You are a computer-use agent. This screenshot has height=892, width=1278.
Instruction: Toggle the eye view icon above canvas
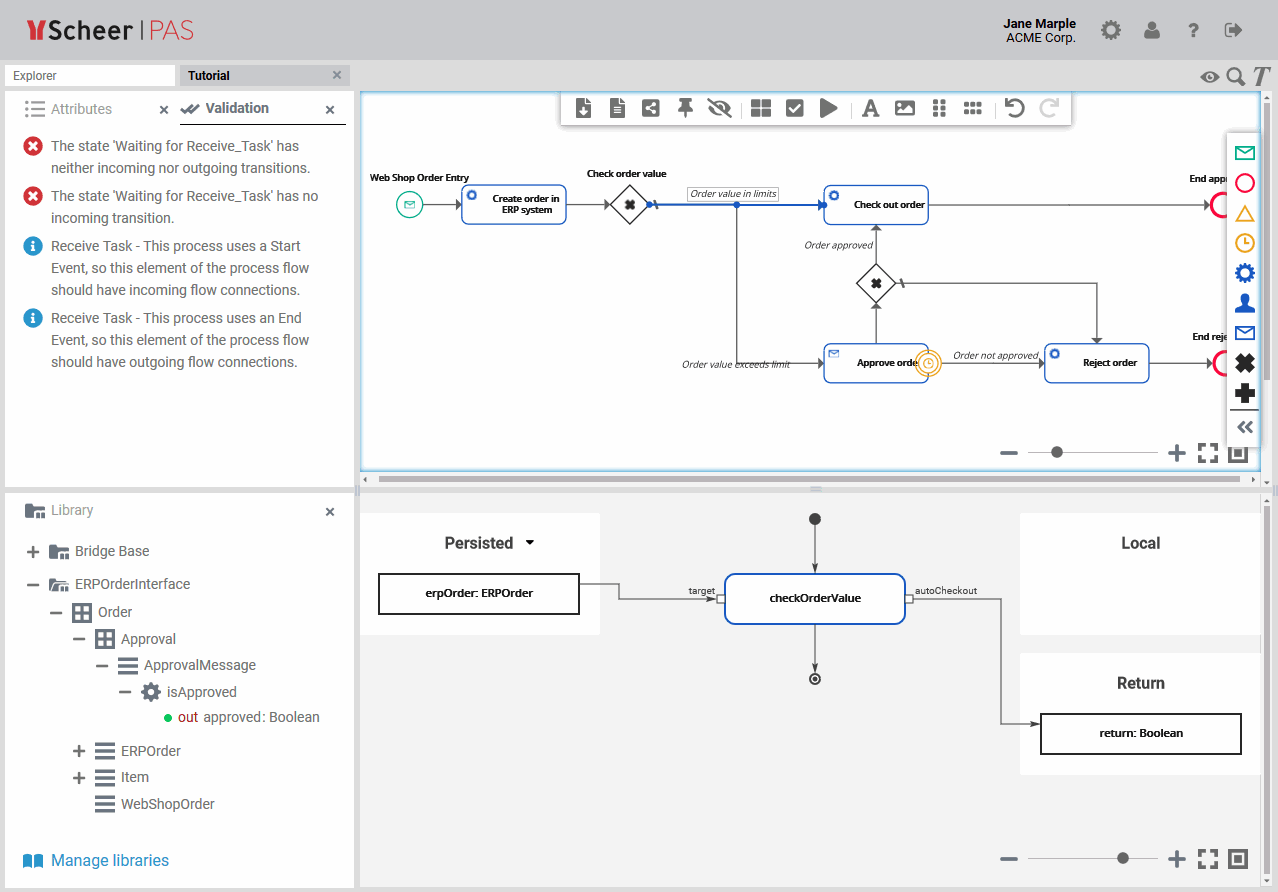click(1210, 77)
